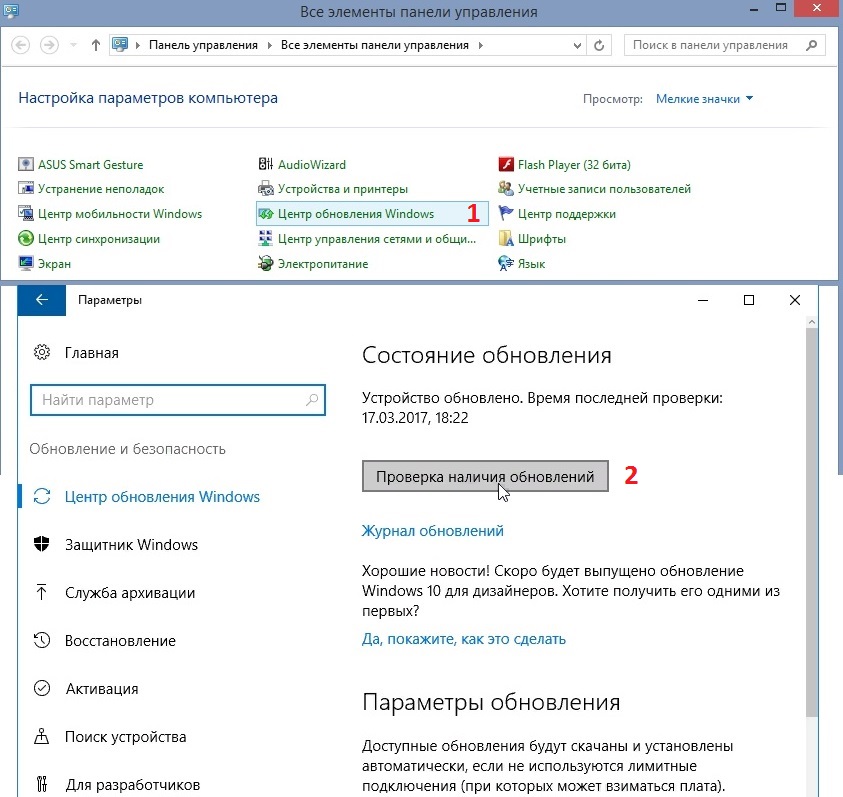Select Центр обновления Windows in Settings sidebar
This screenshot has height=797, width=843.
tap(162, 496)
